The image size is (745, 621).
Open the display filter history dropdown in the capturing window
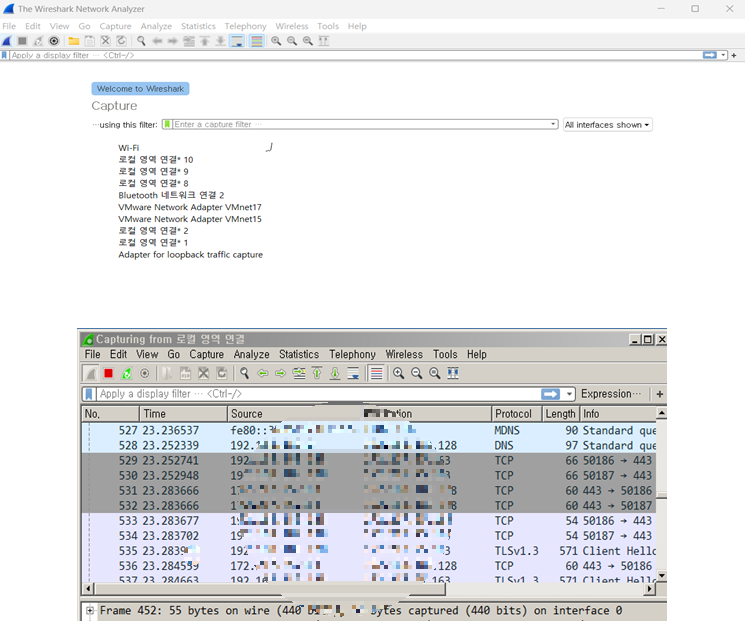[569, 394]
